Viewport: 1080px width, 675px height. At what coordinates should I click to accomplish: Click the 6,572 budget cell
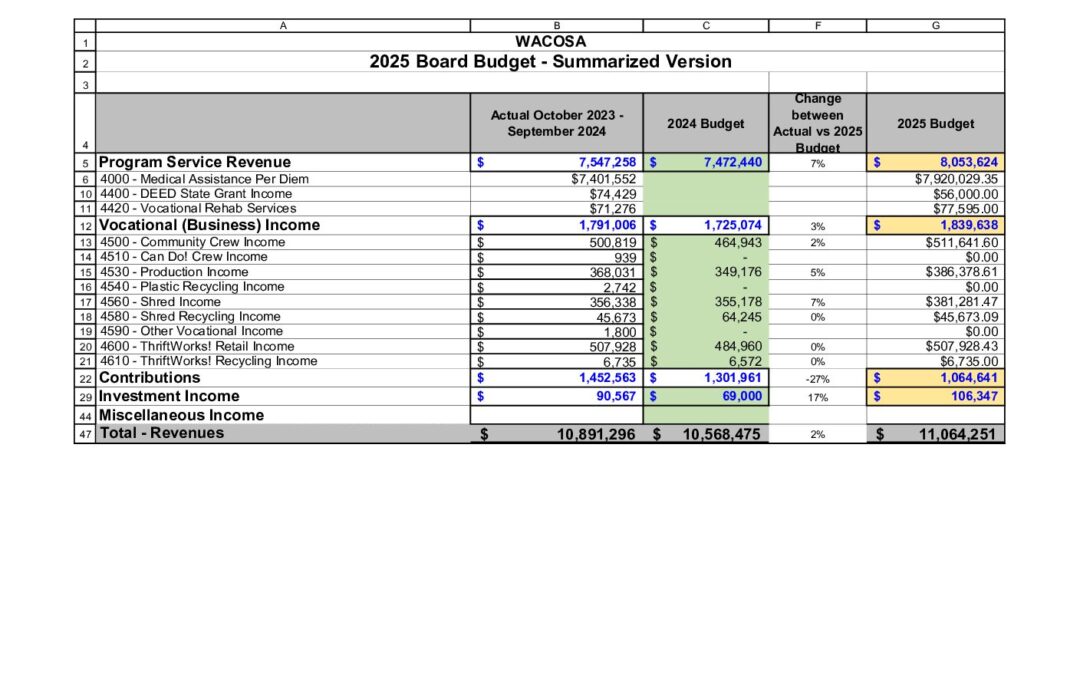[x=706, y=362]
